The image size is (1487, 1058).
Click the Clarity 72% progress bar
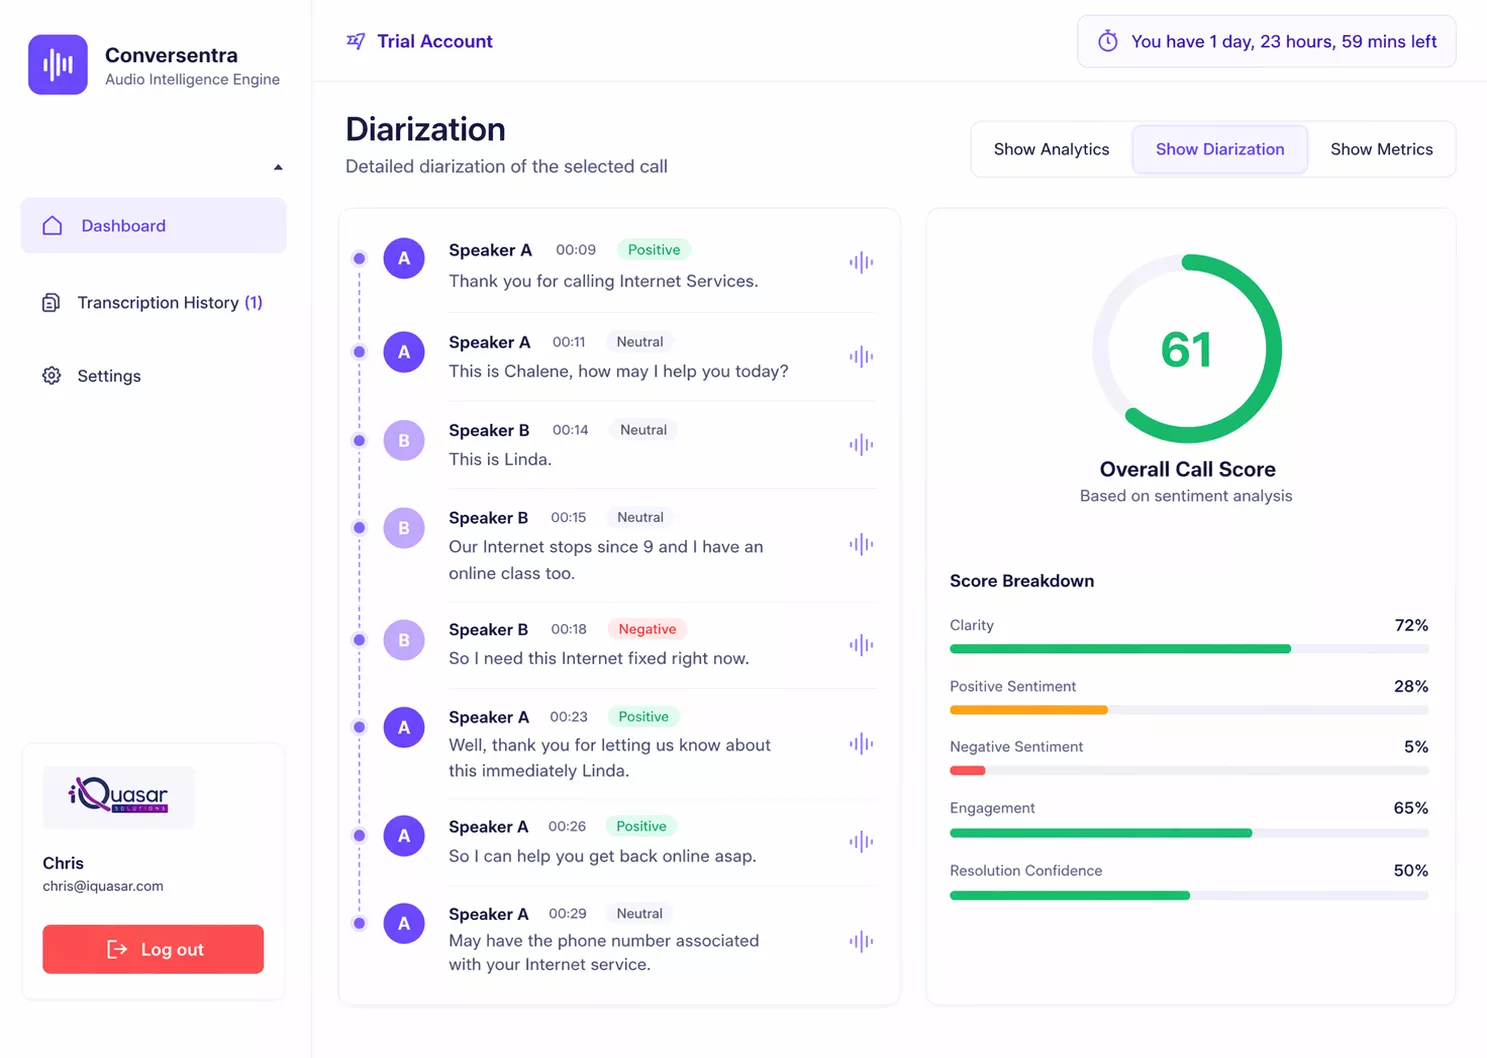(1189, 649)
